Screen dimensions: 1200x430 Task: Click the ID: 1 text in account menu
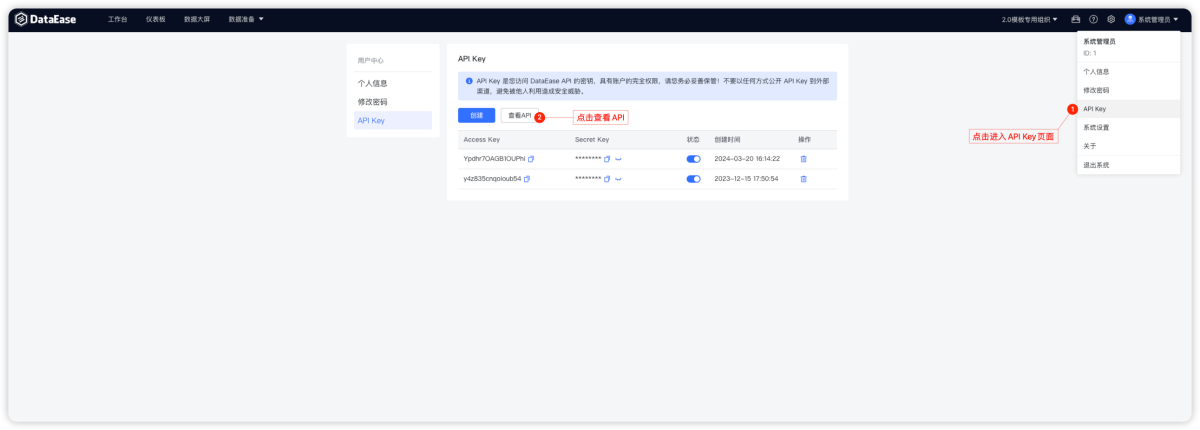[1090, 53]
